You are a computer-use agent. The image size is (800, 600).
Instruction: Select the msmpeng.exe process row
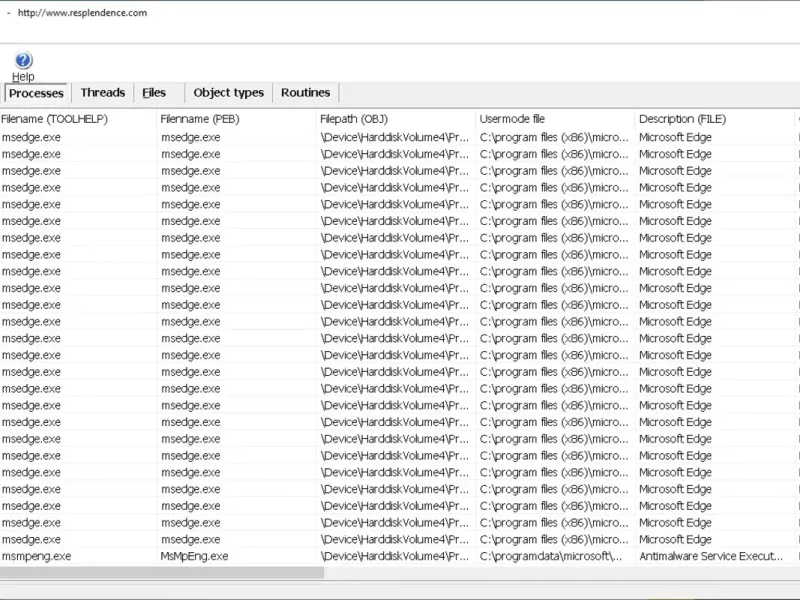pos(400,556)
